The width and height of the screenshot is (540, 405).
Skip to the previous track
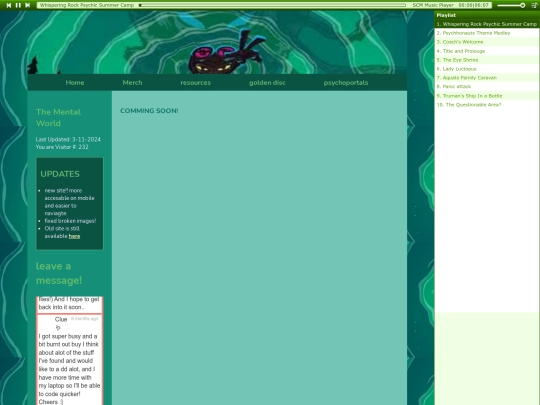click(9, 5)
